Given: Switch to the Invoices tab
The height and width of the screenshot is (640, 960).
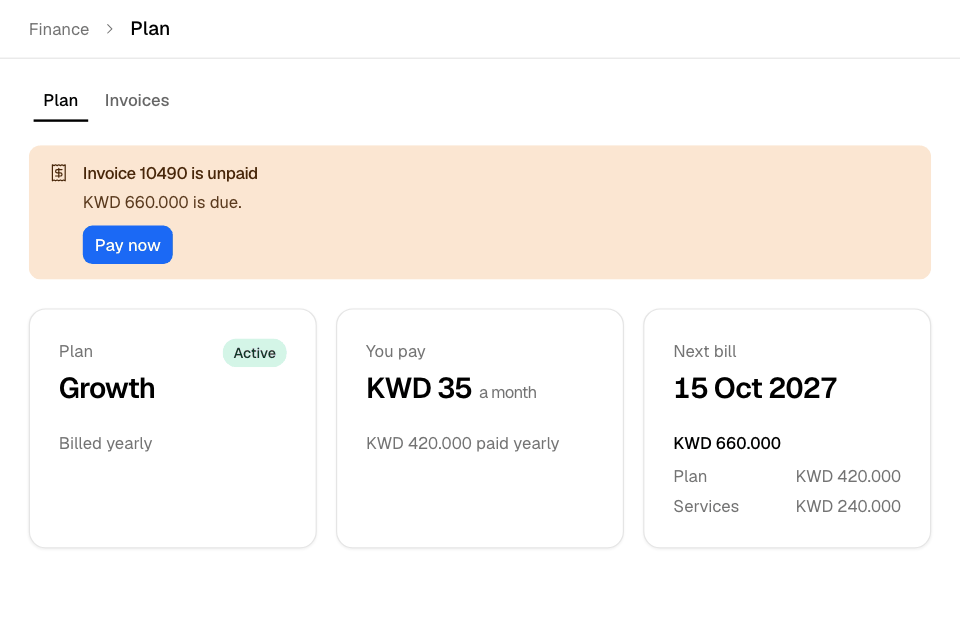Looking at the screenshot, I should click(x=137, y=100).
